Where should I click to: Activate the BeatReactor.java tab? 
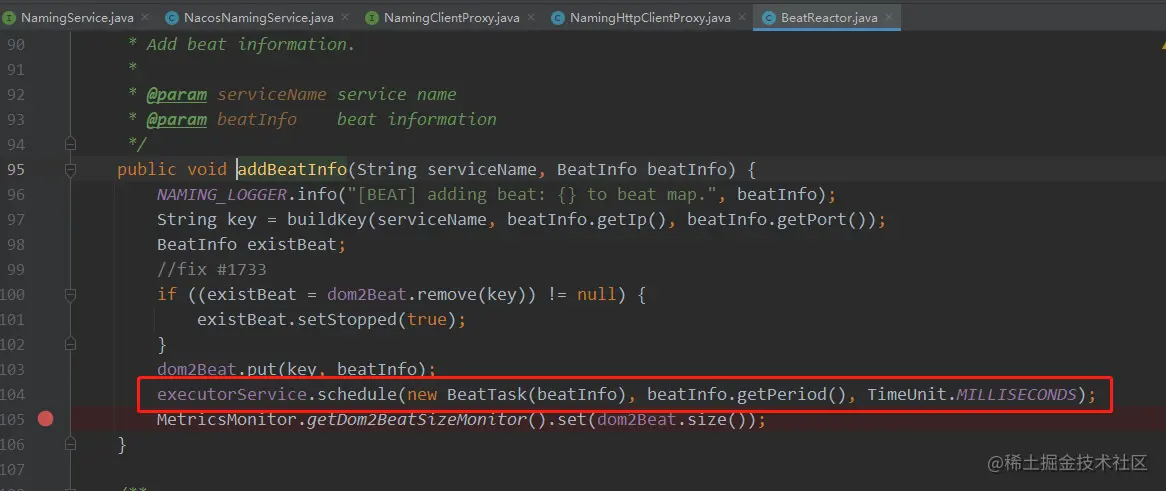click(829, 17)
